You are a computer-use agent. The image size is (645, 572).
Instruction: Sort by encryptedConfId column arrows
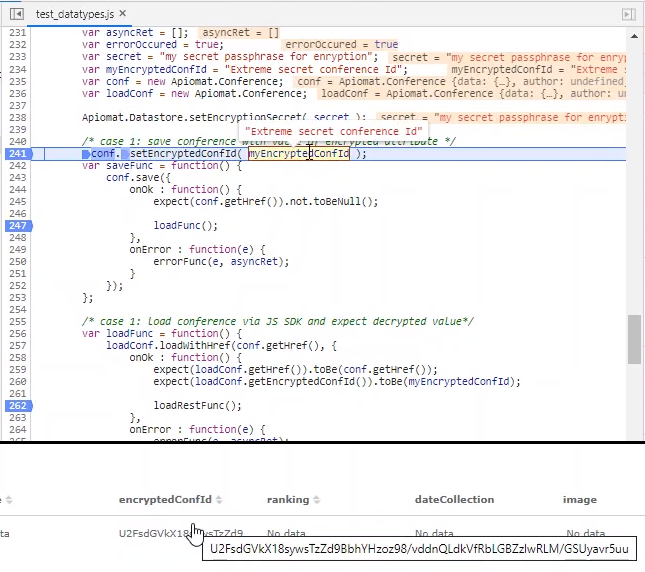pos(219,500)
